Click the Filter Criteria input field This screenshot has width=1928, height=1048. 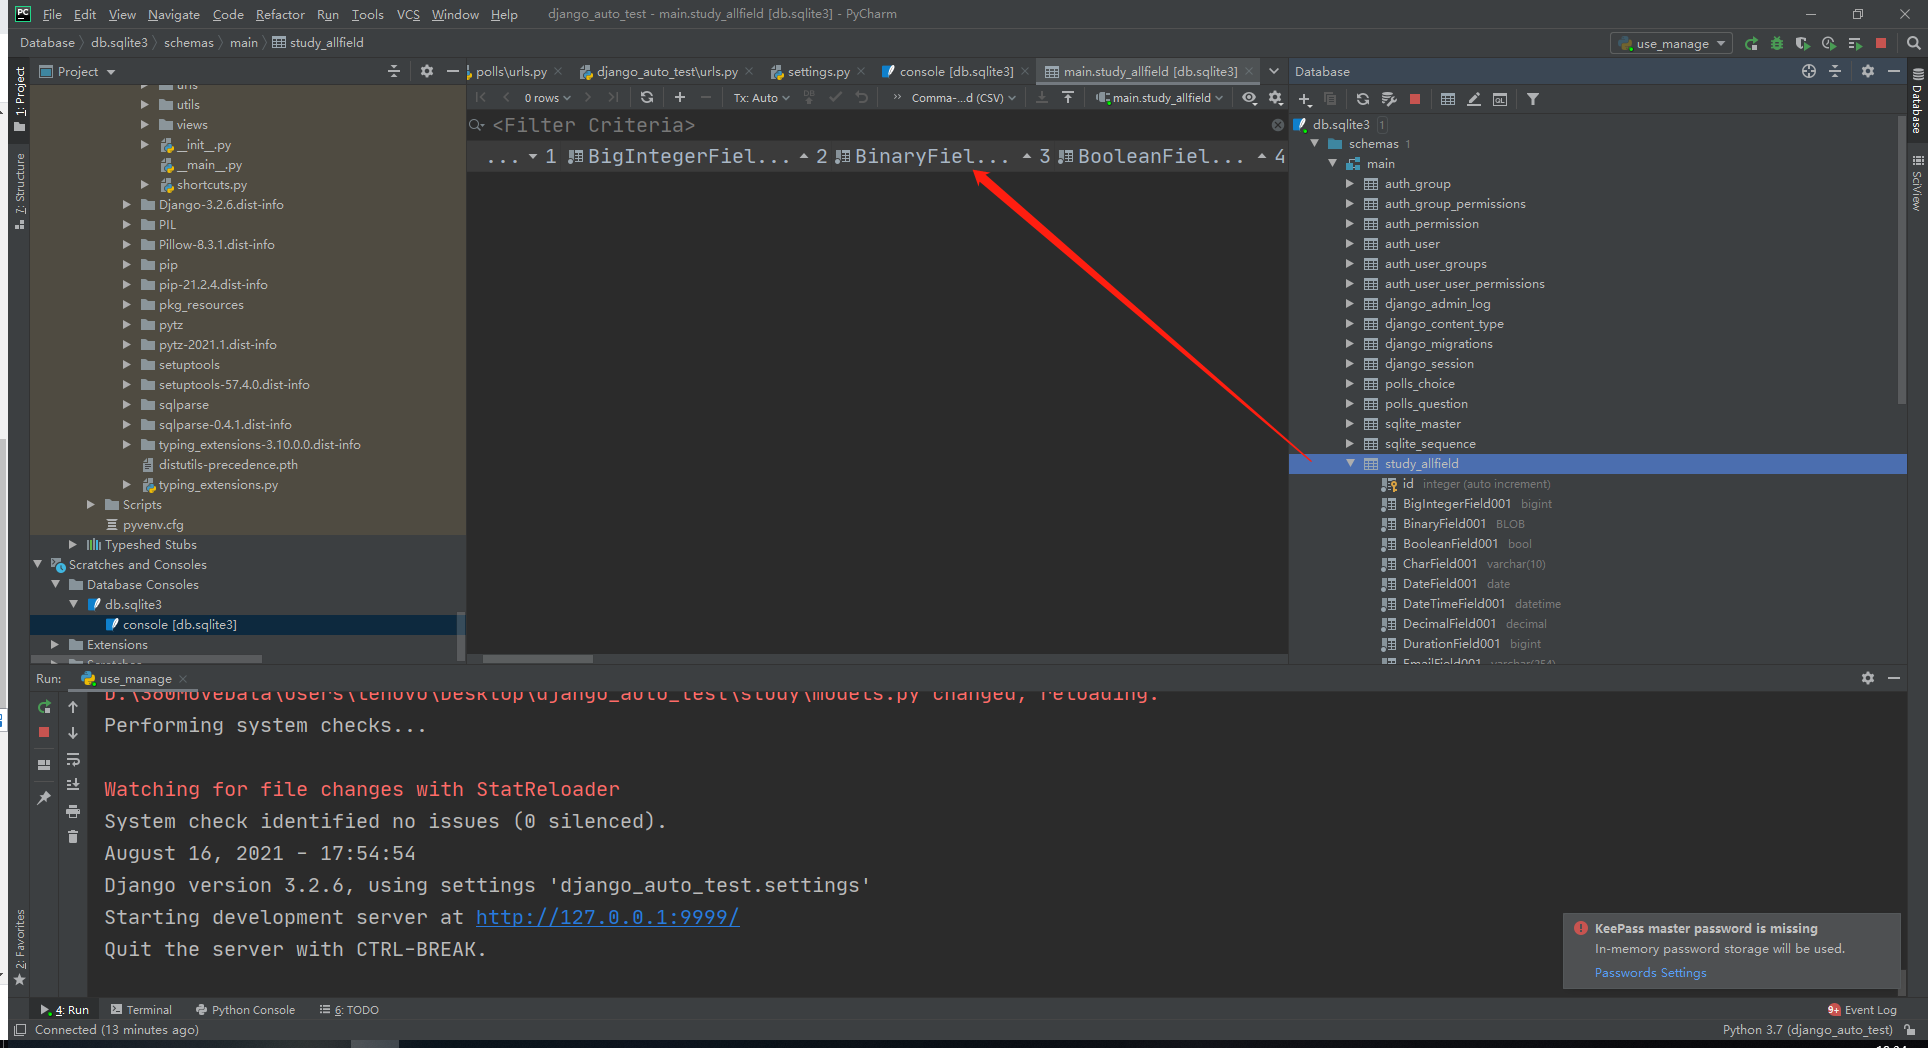600,125
